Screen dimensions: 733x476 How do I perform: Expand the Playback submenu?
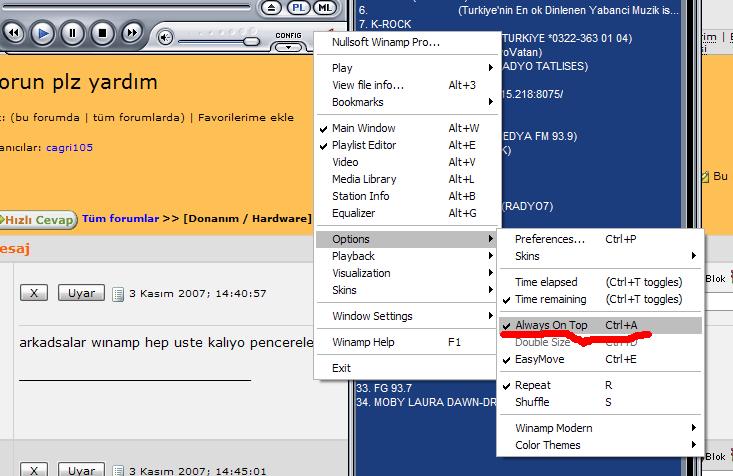[x=407, y=256]
